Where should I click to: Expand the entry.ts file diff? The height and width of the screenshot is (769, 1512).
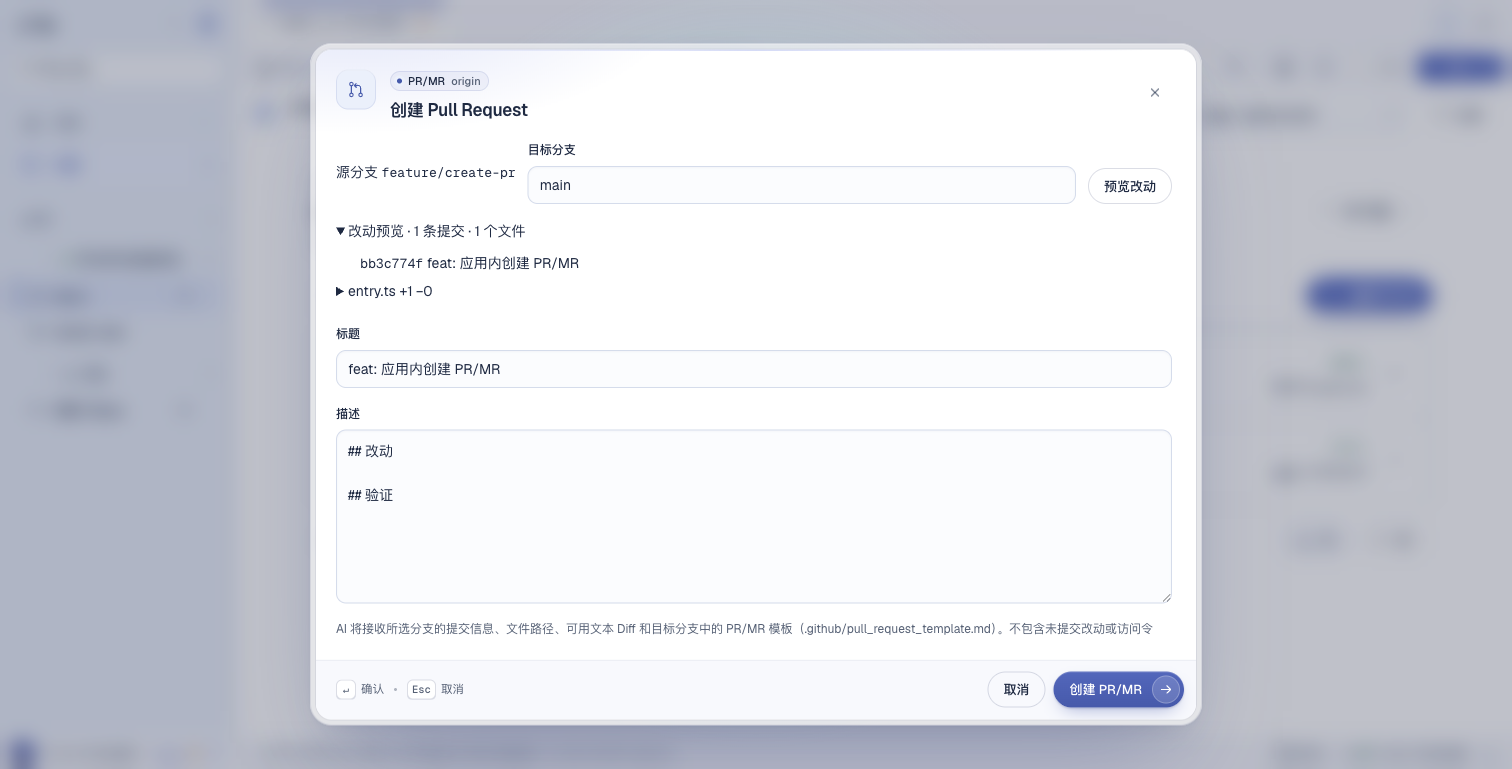click(385, 291)
